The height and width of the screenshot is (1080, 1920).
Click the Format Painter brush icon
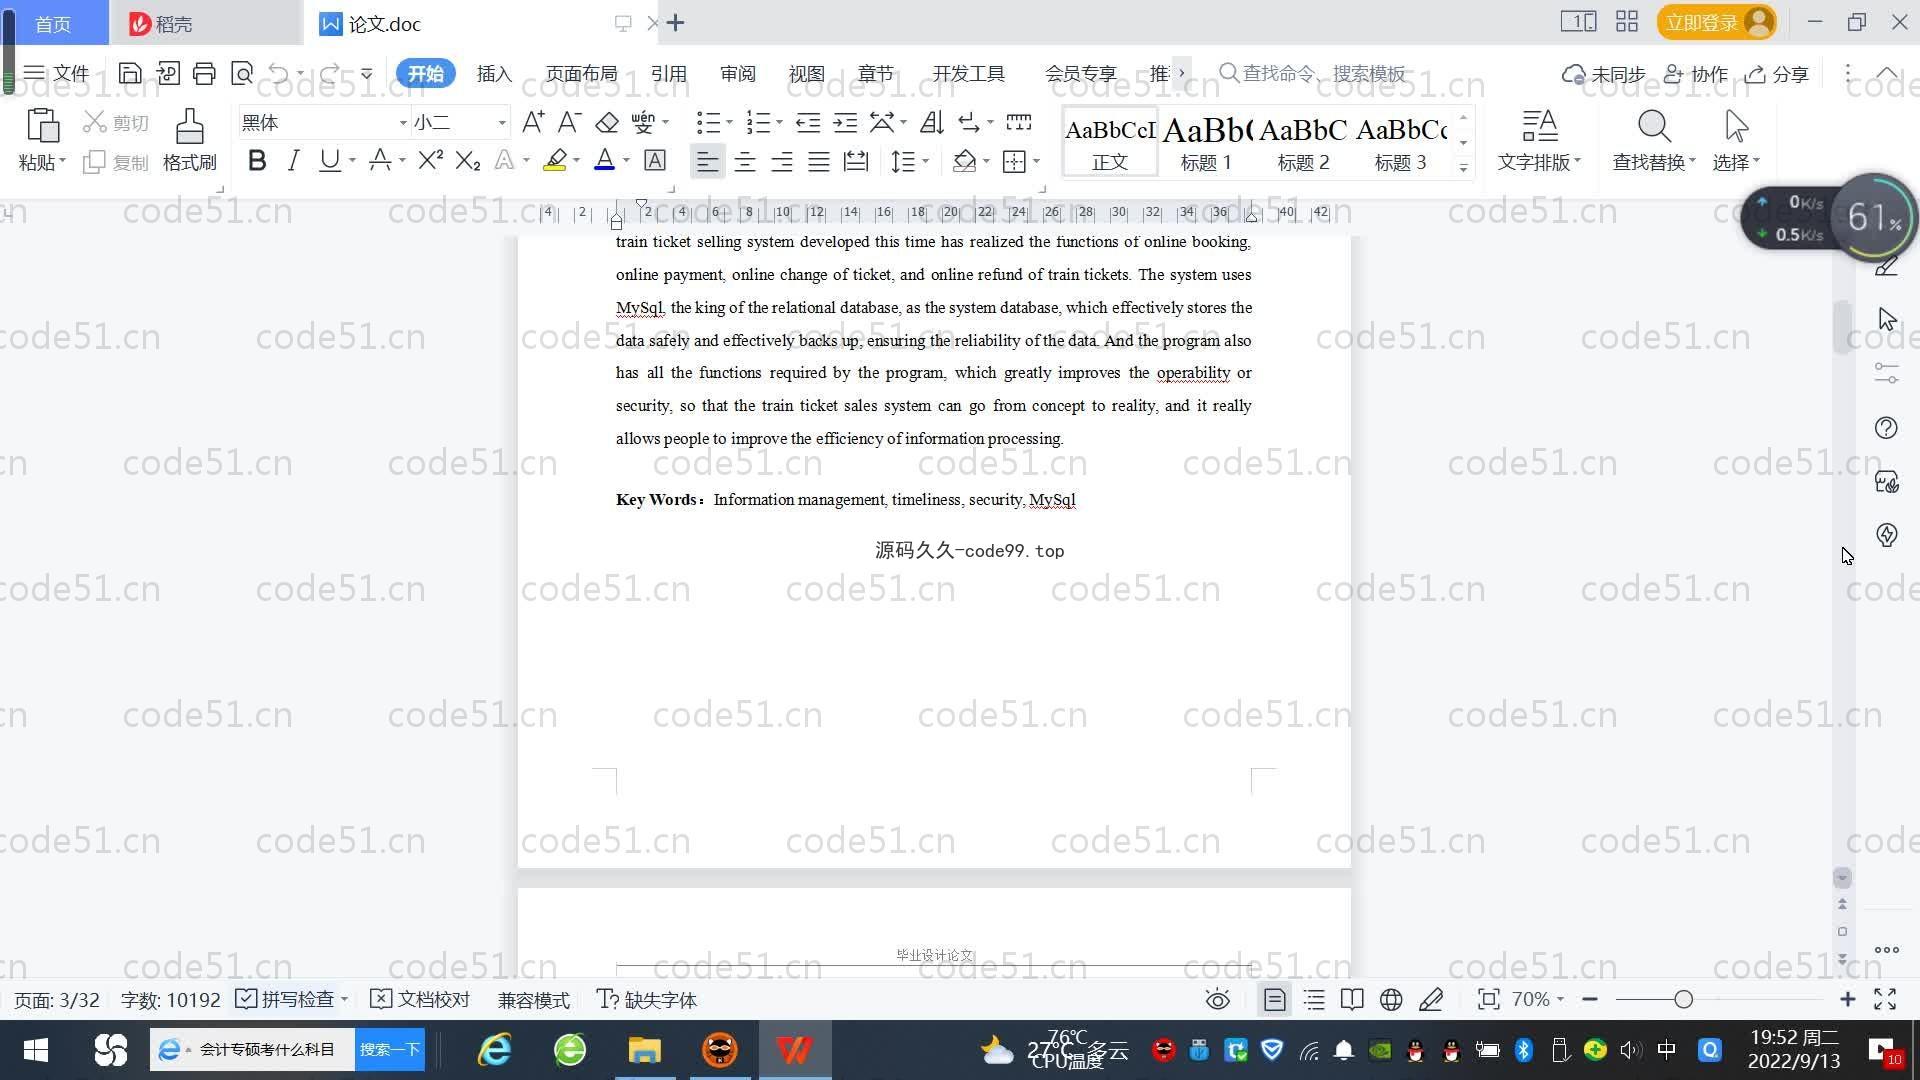(x=190, y=127)
